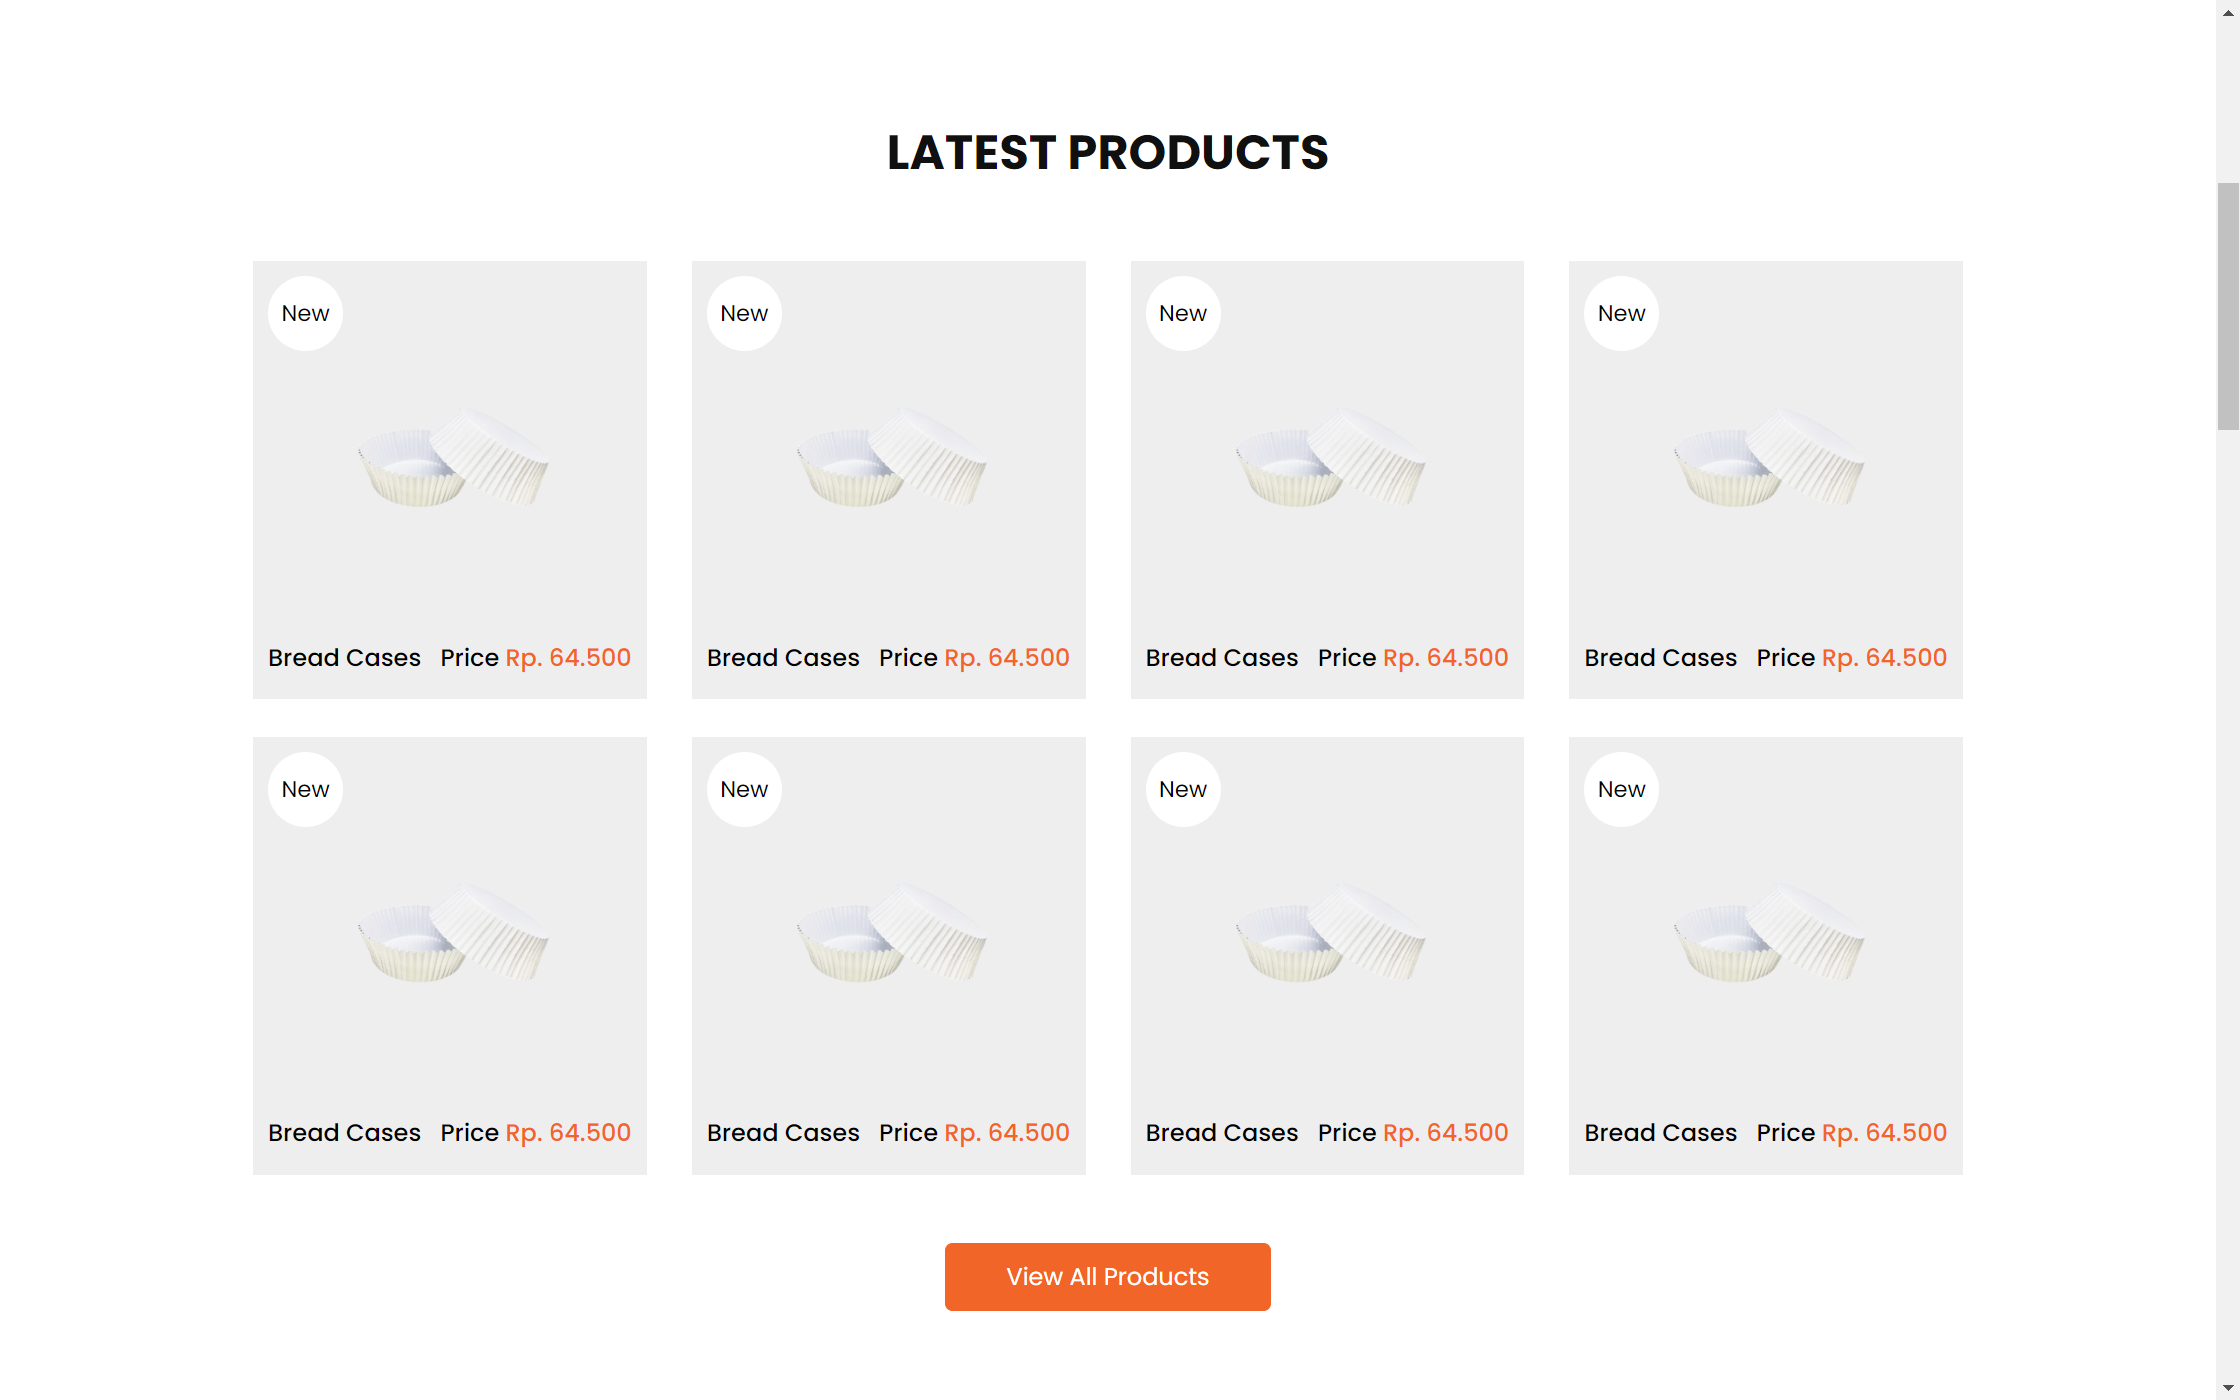The image size is (2240, 1400).
Task: Click the New badge on bottom-left product
Action: [x=305, y=789]
